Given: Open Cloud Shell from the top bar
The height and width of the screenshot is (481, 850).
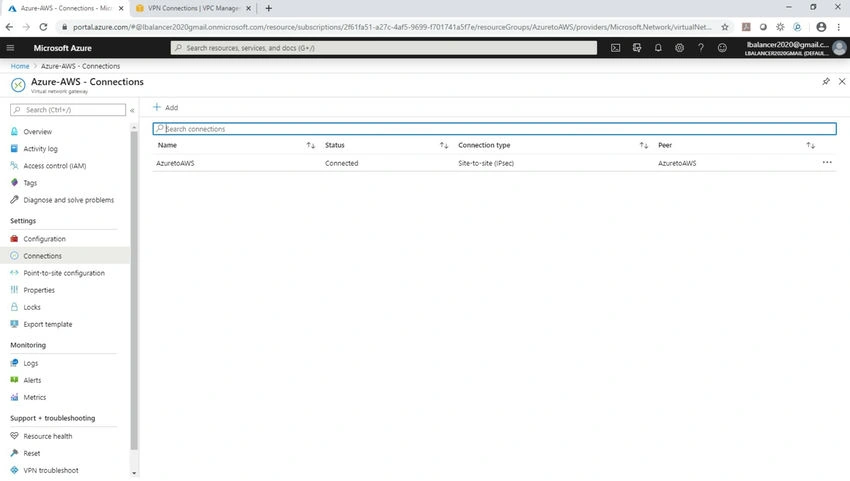Looking at the screenshot, I should pyautogui.click(x=615, y=48).
